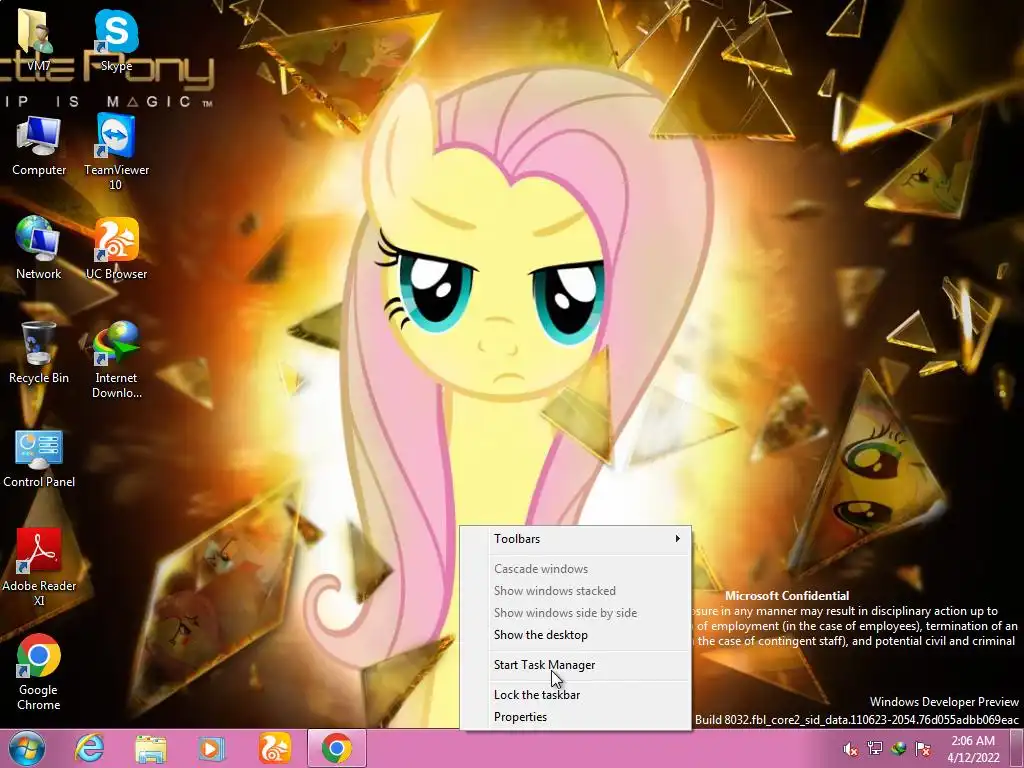
Task: Expand the Toolbars submenu arrow
Action: pyautogui.click(x=677, y=539)
